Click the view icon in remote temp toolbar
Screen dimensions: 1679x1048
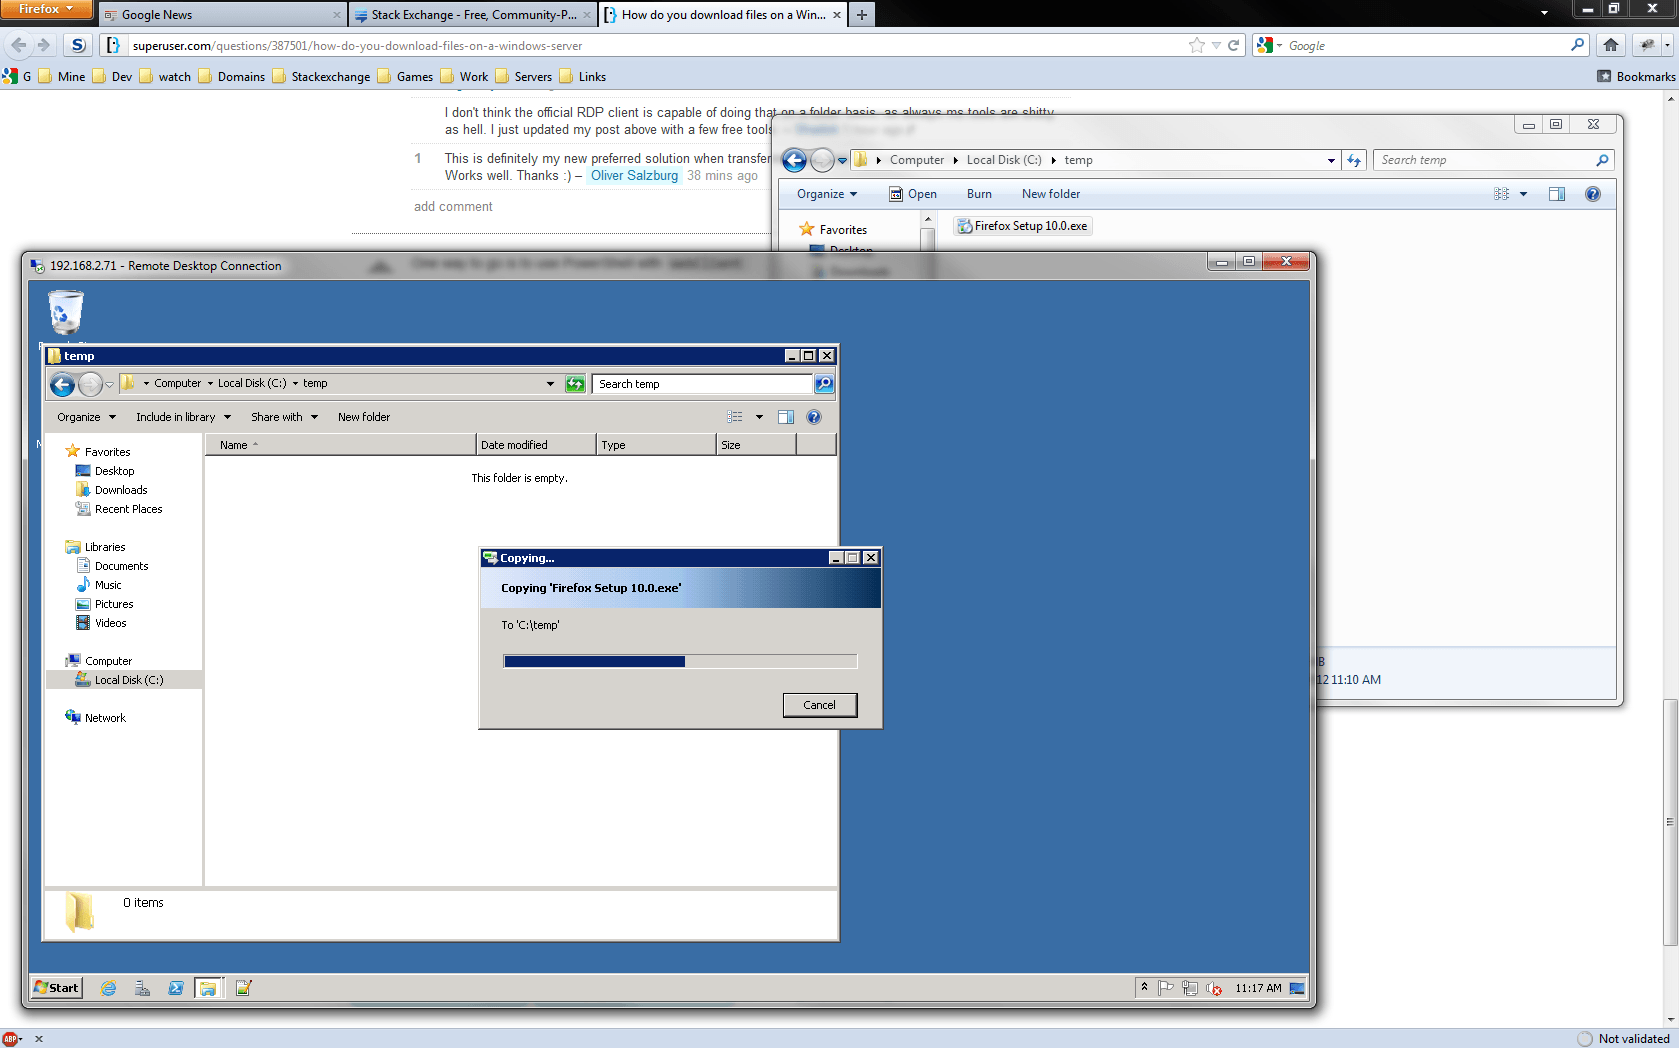736,417
